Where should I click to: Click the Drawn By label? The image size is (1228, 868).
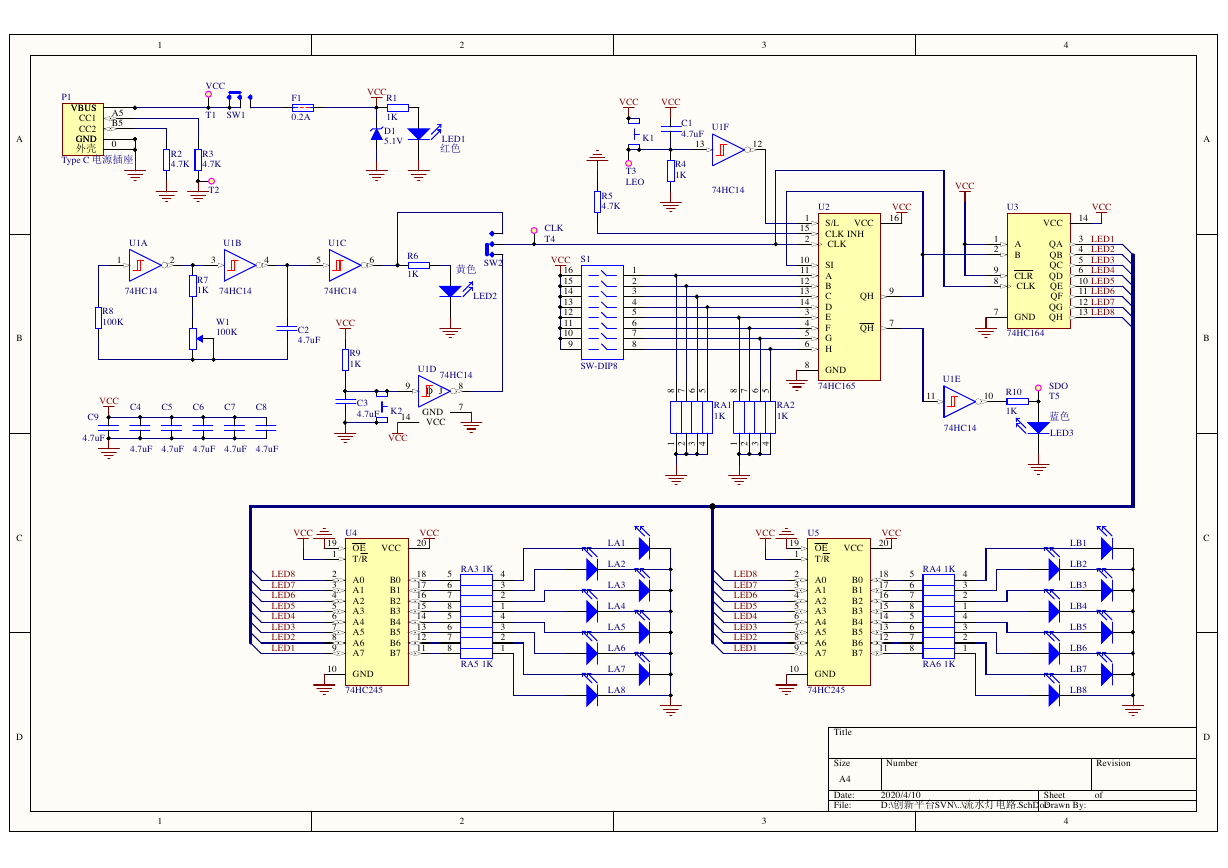(x=1065, y=804)
